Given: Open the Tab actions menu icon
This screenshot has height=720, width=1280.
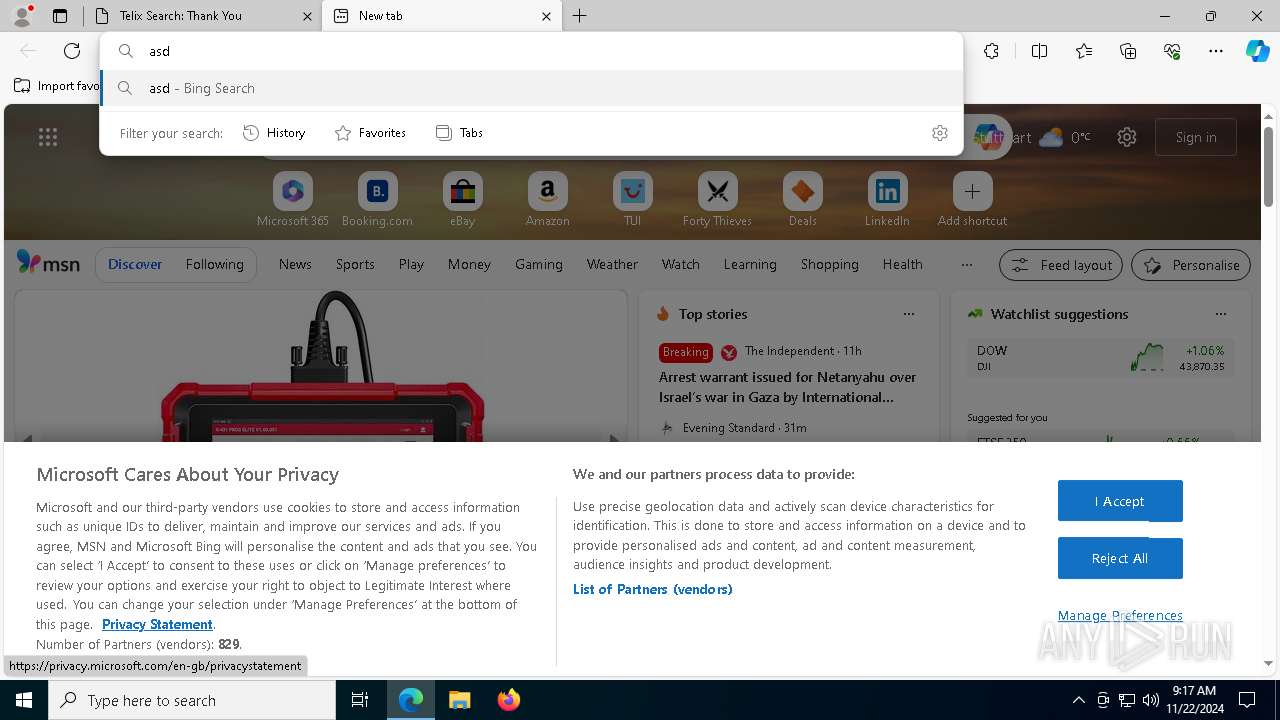Looking at the screenshot, I should pos(60,16).
